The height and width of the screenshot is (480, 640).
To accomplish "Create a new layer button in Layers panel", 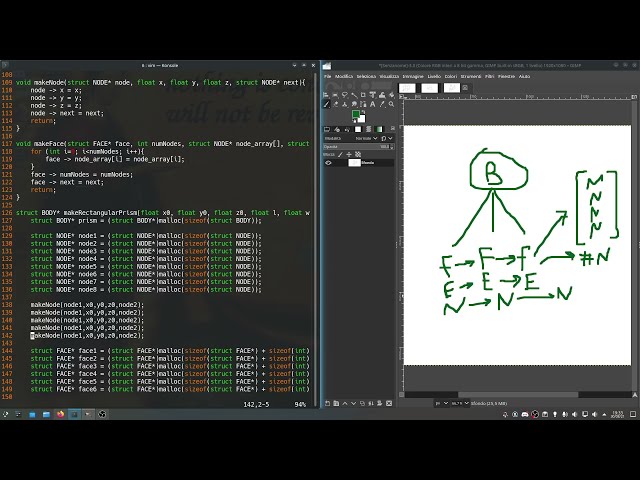I will point(327,403).
